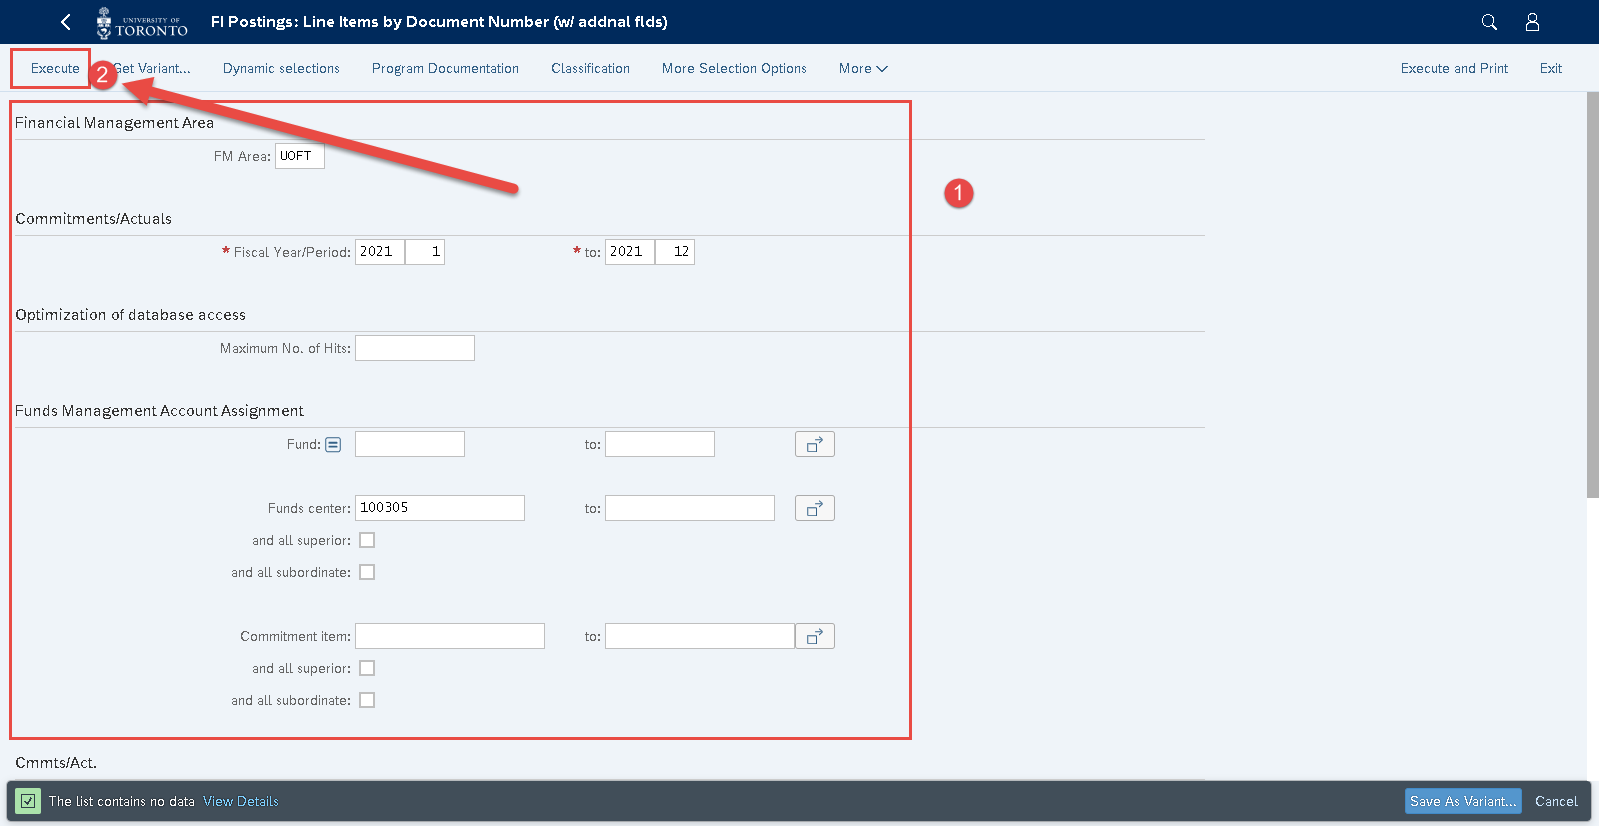Click the 'Commitments/Actuals' section heading
Image resolution: width=1599 pixels, height=826 pixels.
93,219
